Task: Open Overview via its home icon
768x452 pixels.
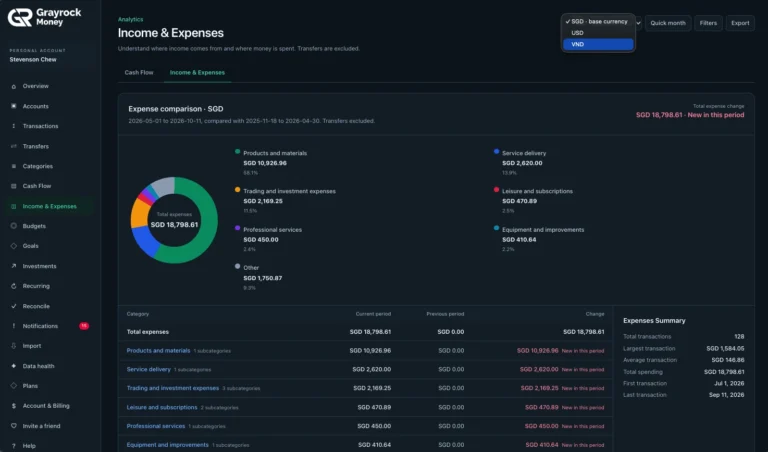Action: click(14, 86)
